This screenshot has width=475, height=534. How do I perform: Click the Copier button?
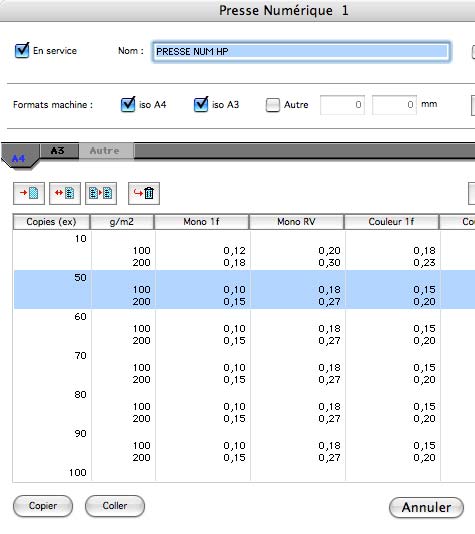[43, 506]
